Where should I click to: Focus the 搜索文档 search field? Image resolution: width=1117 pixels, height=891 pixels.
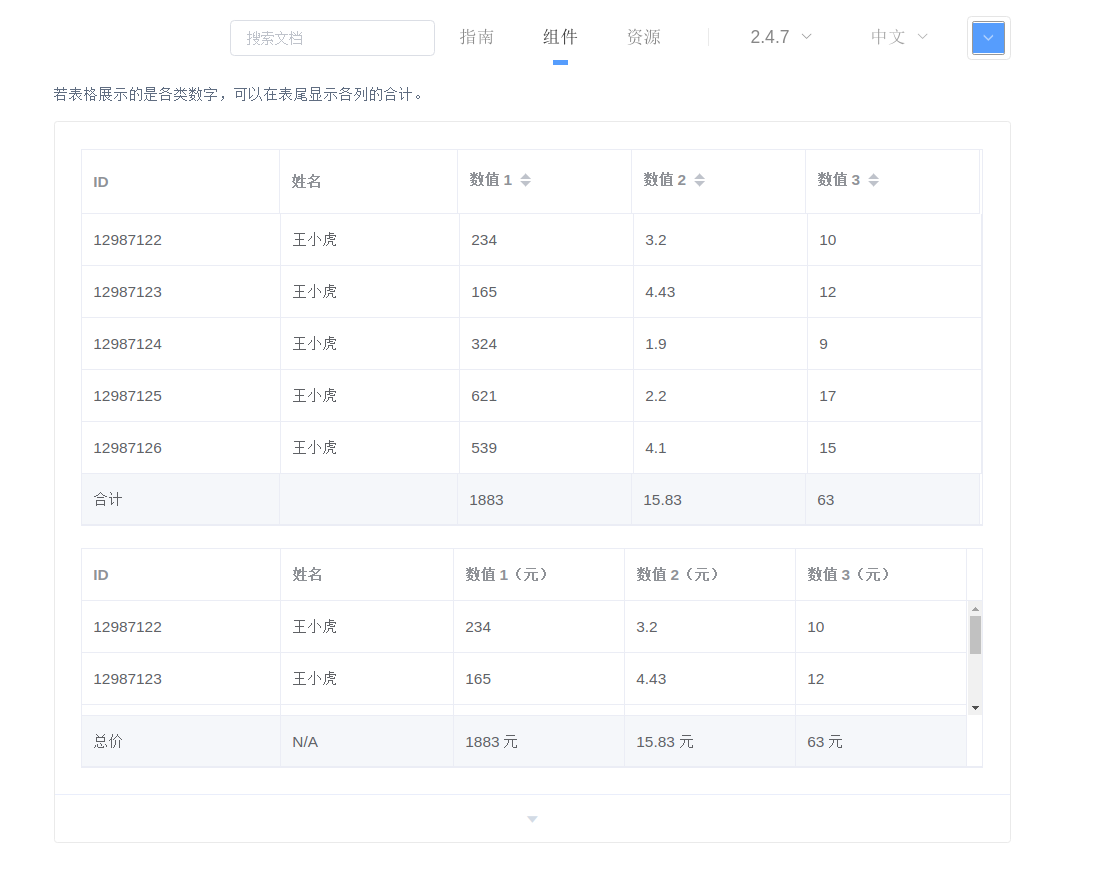click(332, 38)
